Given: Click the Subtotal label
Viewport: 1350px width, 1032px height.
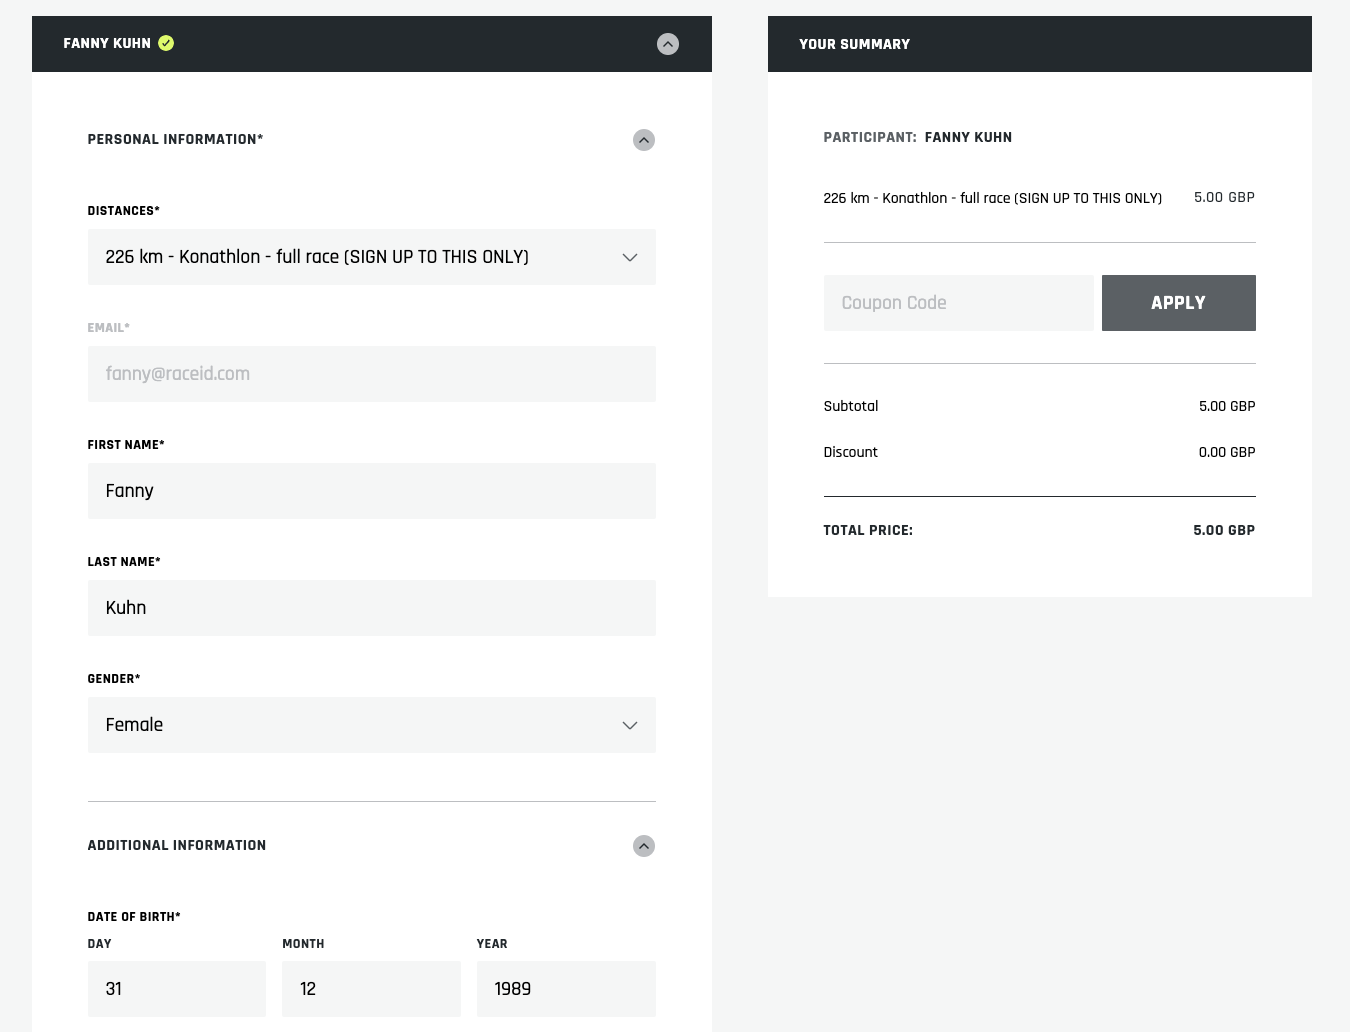Looking at the screenshot, I should (851, 406).
